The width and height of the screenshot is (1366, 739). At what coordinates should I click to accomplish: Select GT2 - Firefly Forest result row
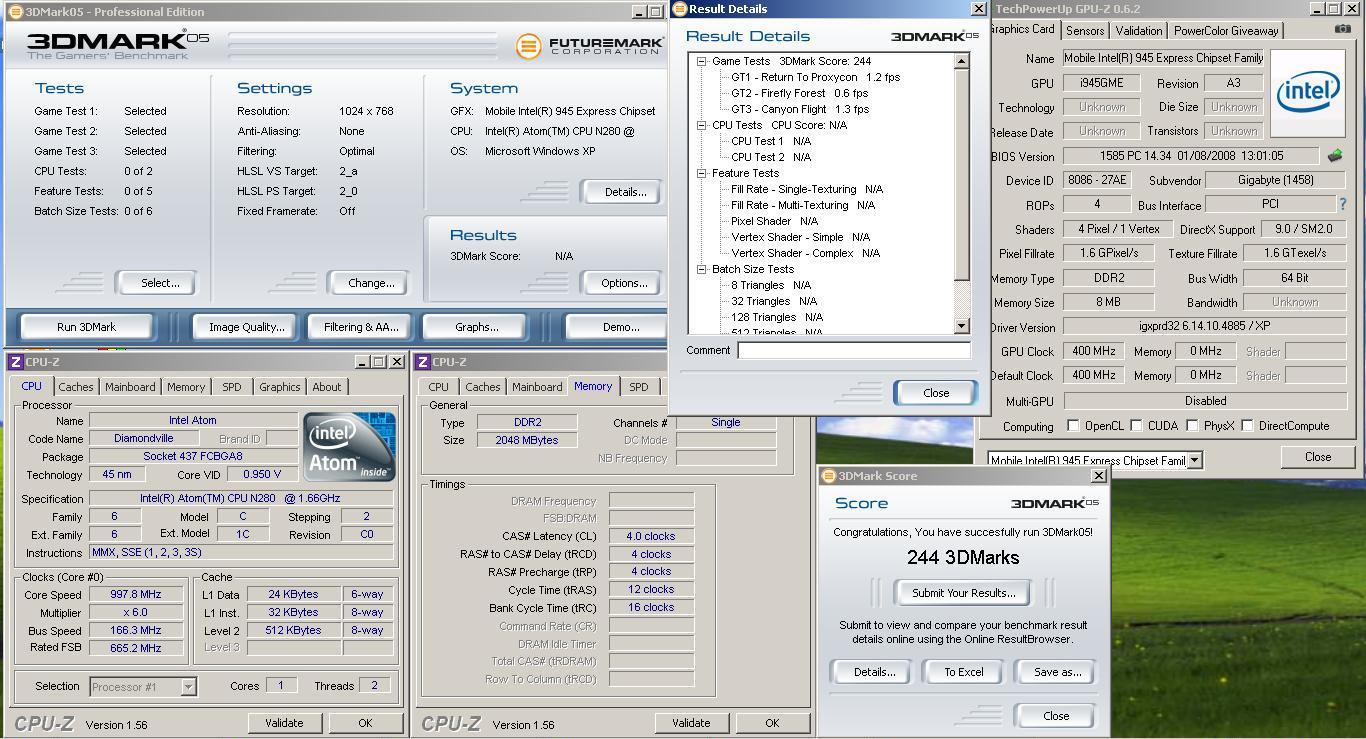coord(799,93)
